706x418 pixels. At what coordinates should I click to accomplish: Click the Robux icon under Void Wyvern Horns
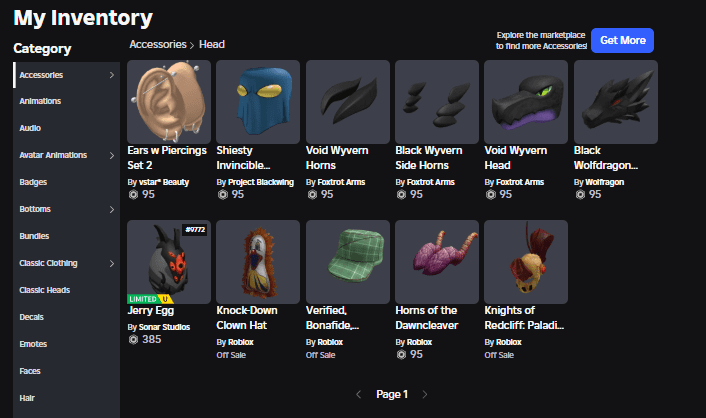(x=312, y=195)
